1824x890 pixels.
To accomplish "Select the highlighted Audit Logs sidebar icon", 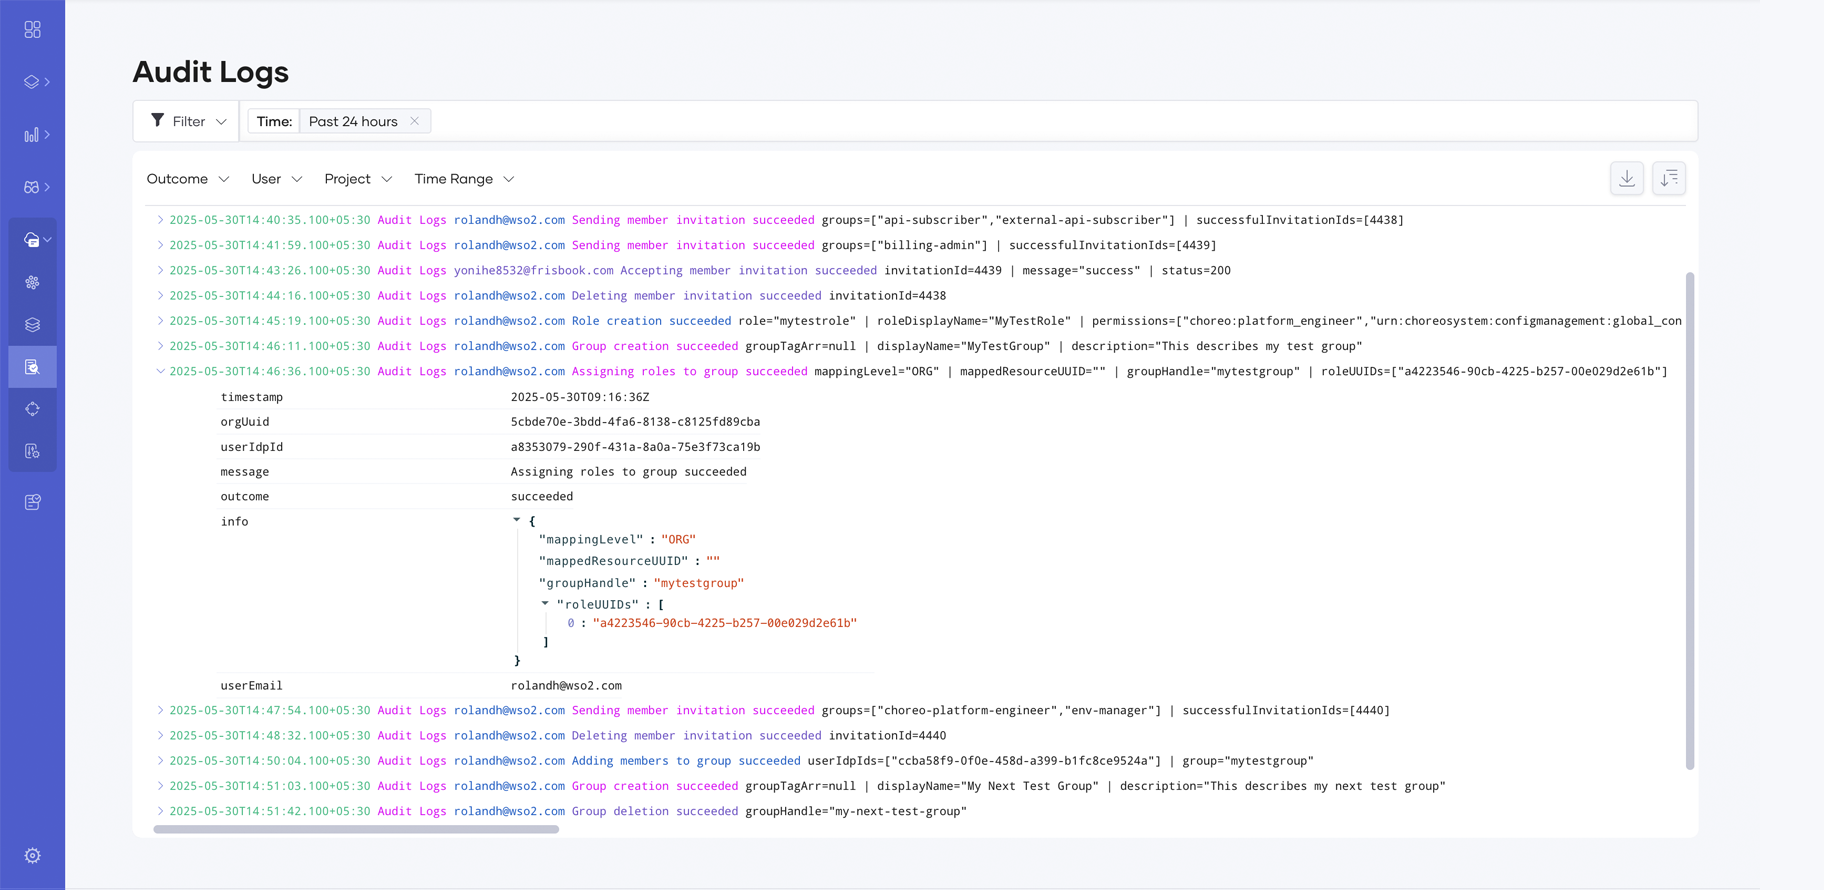I will pyautogui.click(x=32, y=367).
